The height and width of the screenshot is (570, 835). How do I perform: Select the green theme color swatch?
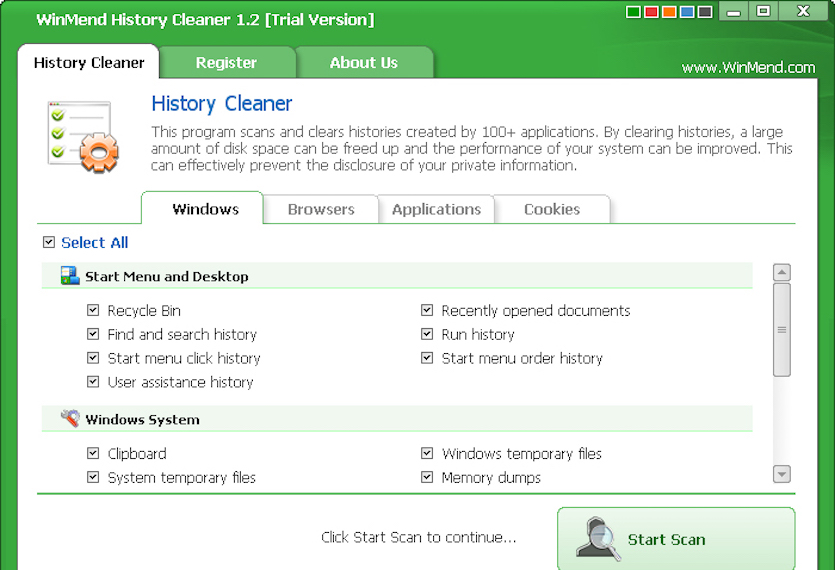click(x=633, y=12)
